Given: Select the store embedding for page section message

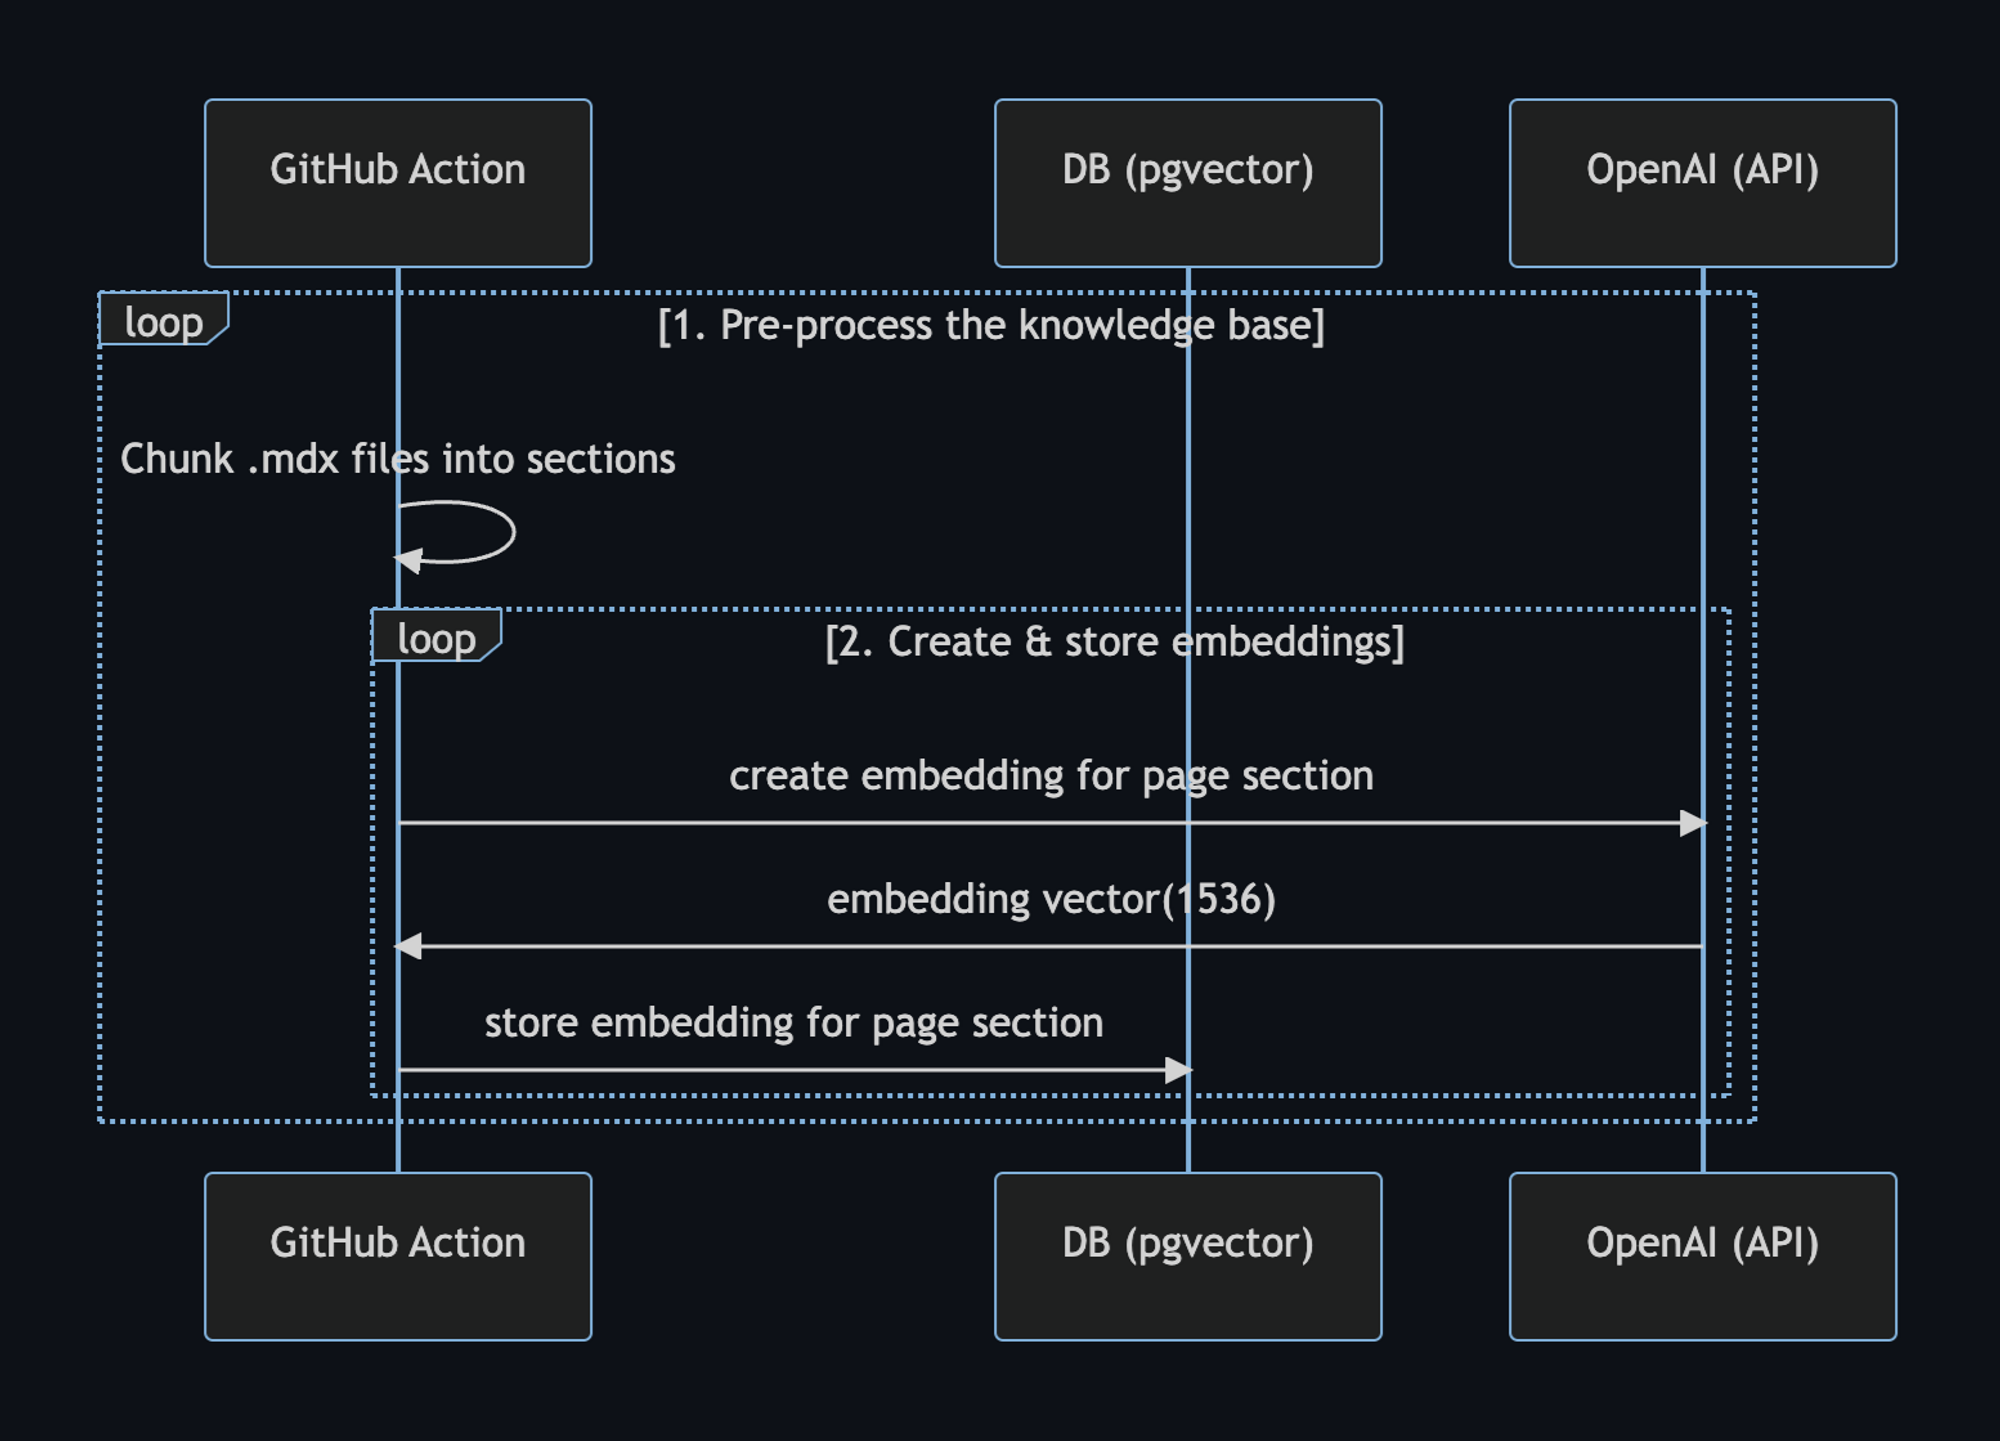Looking at the screenshot, I should (x=793, y=1021).
